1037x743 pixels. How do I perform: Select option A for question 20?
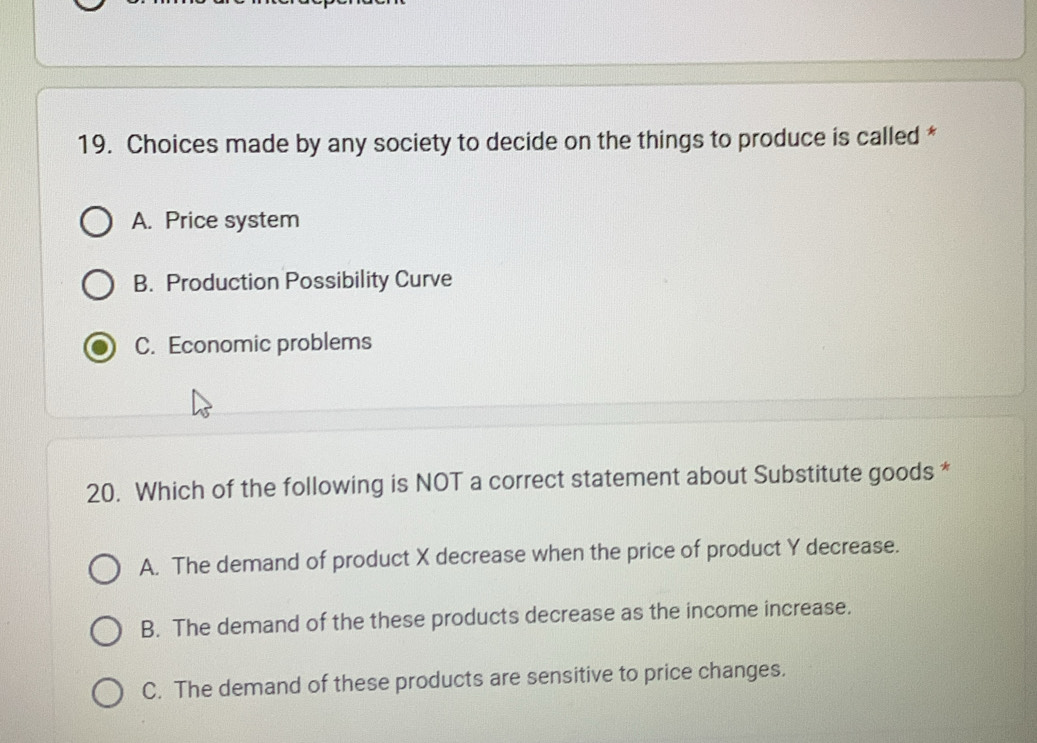click(104, 568)
